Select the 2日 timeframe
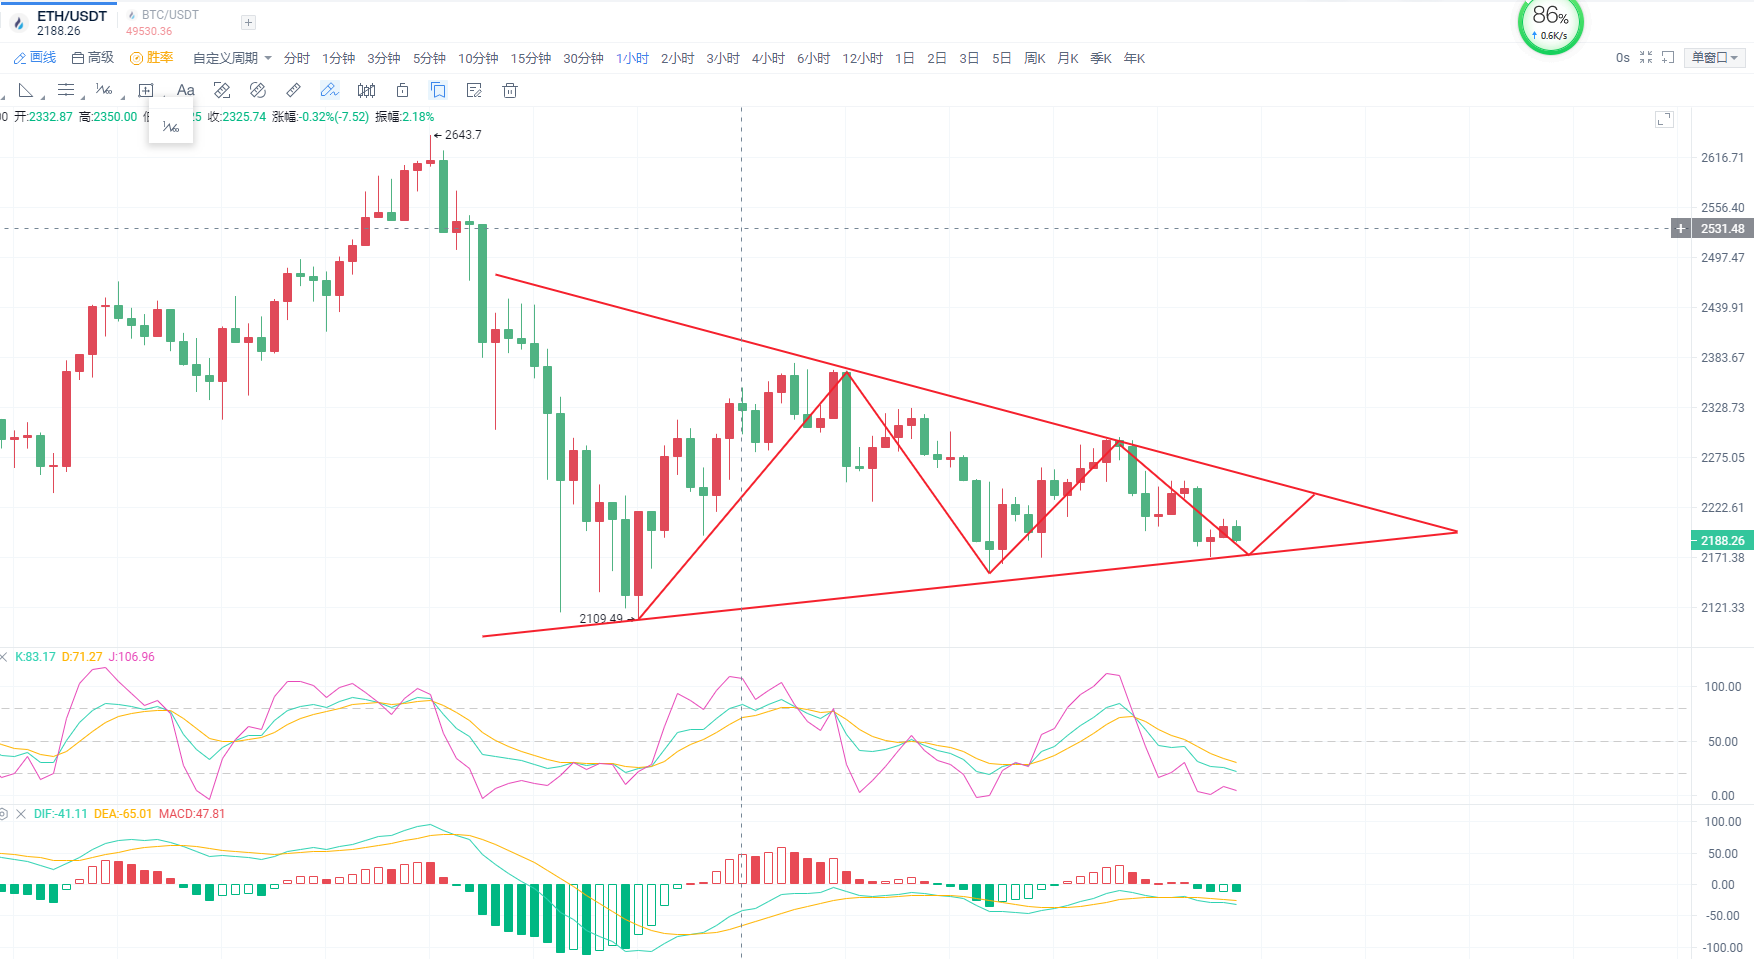Image resolution: width=1754 pixels, height=959 pixels. [x=936, y=58]
